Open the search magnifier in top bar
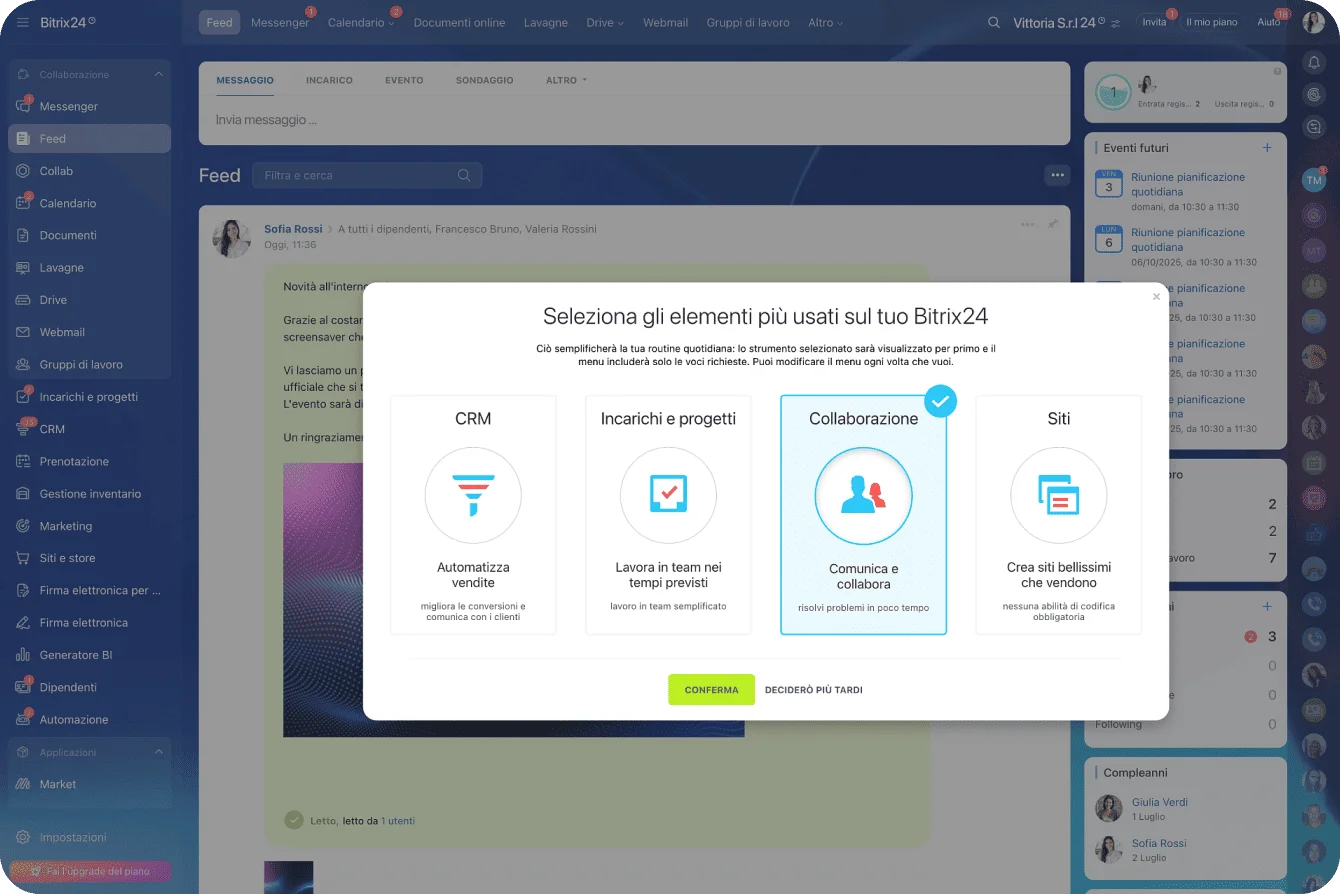1340x894 pixels. (993, 22)
